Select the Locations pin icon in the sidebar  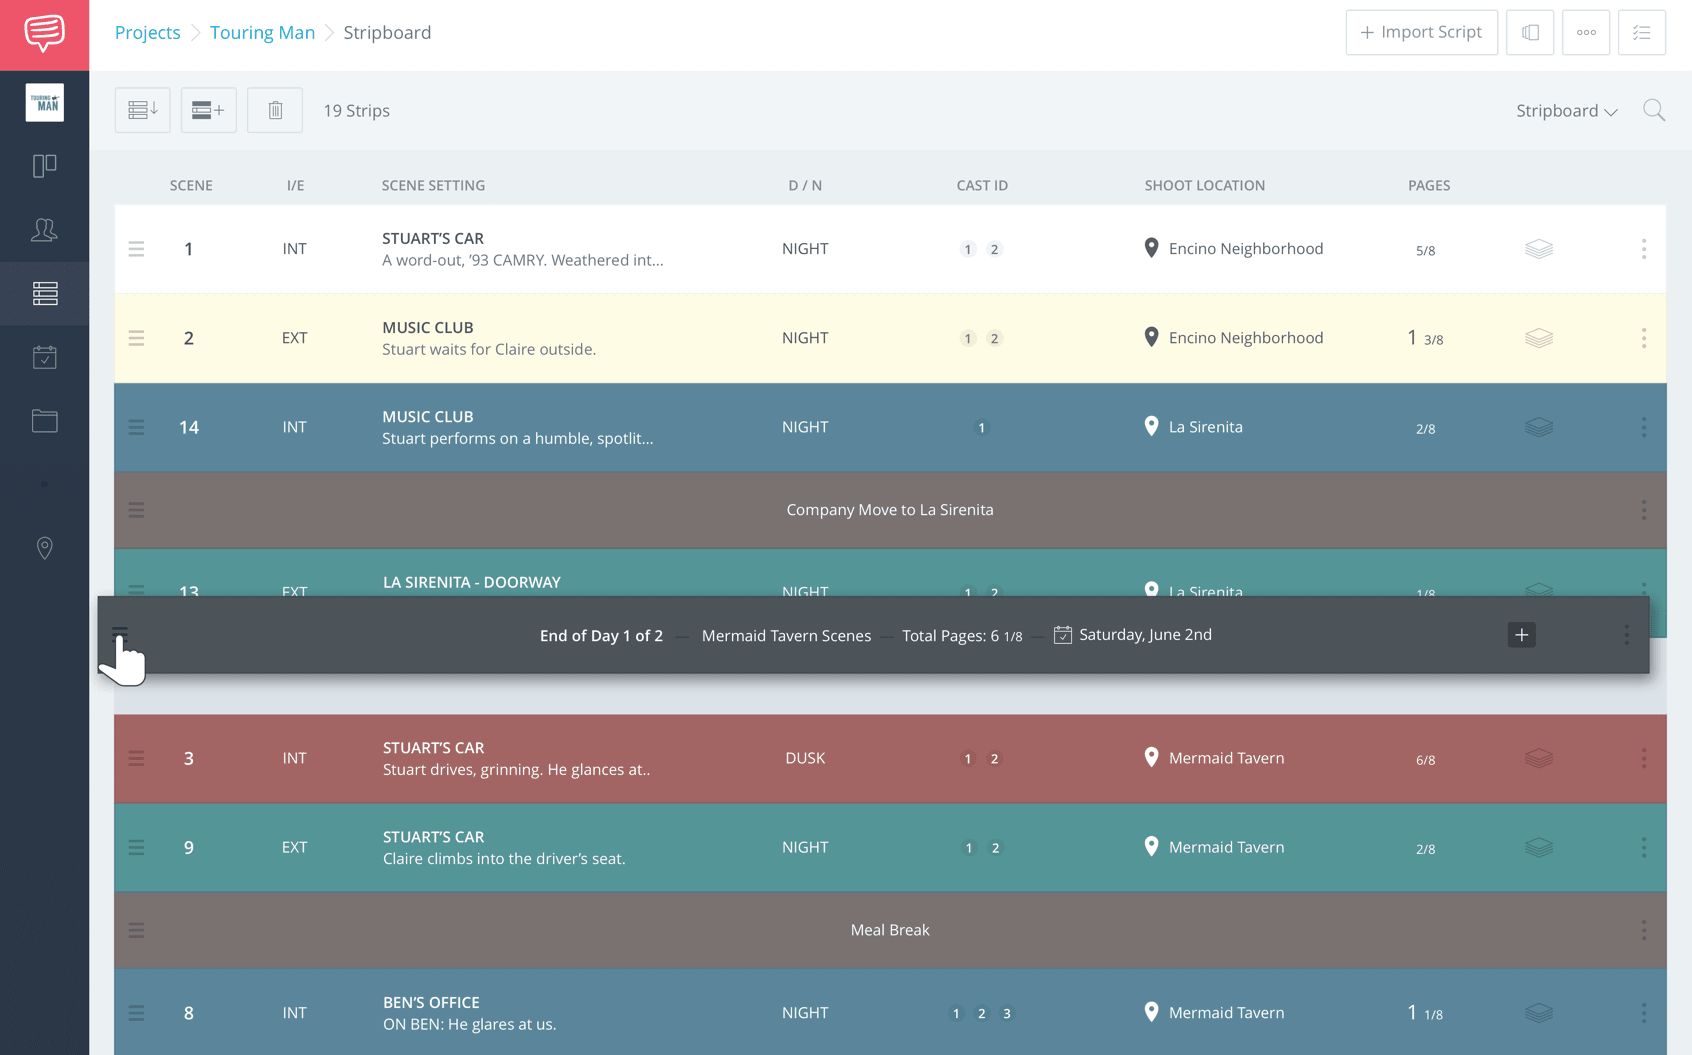[x=44, y=547]
